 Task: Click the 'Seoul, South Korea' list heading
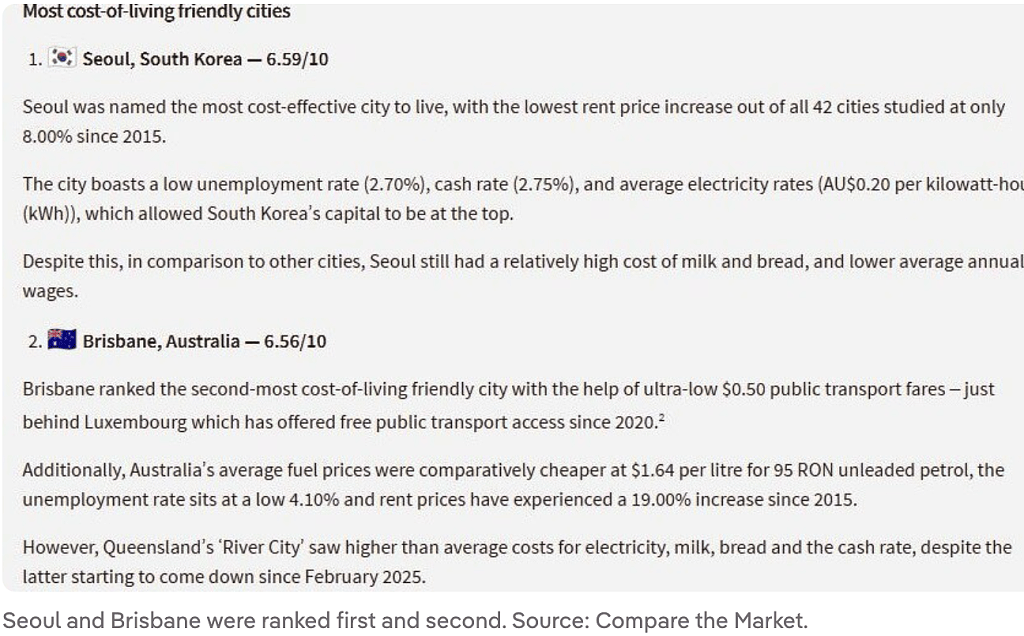[x=163, y=59]
